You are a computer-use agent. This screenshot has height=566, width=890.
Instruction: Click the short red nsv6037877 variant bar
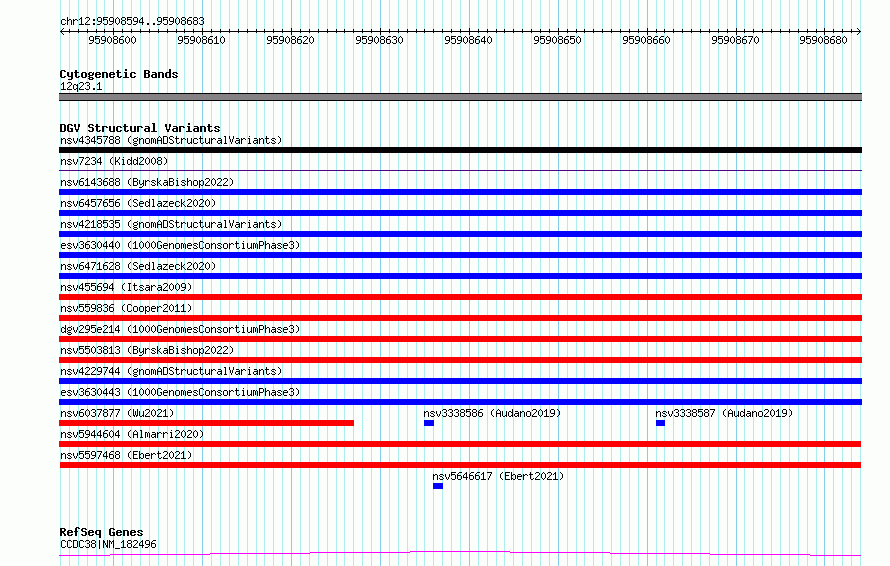(207, 423)
